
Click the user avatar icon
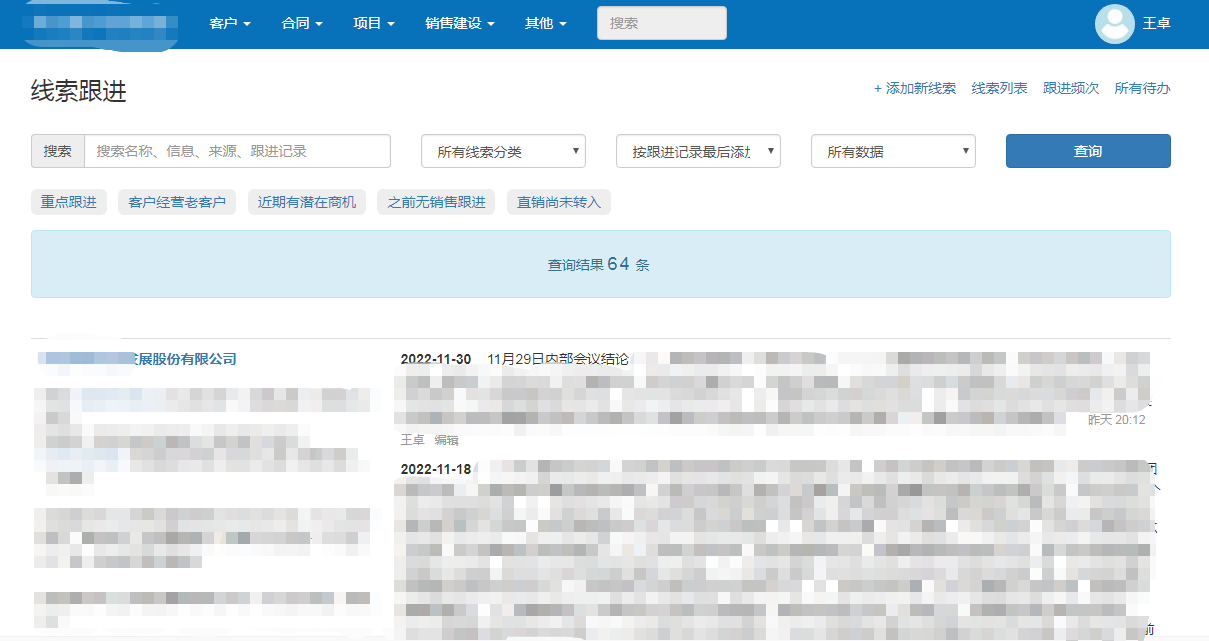click(1114, 24)
